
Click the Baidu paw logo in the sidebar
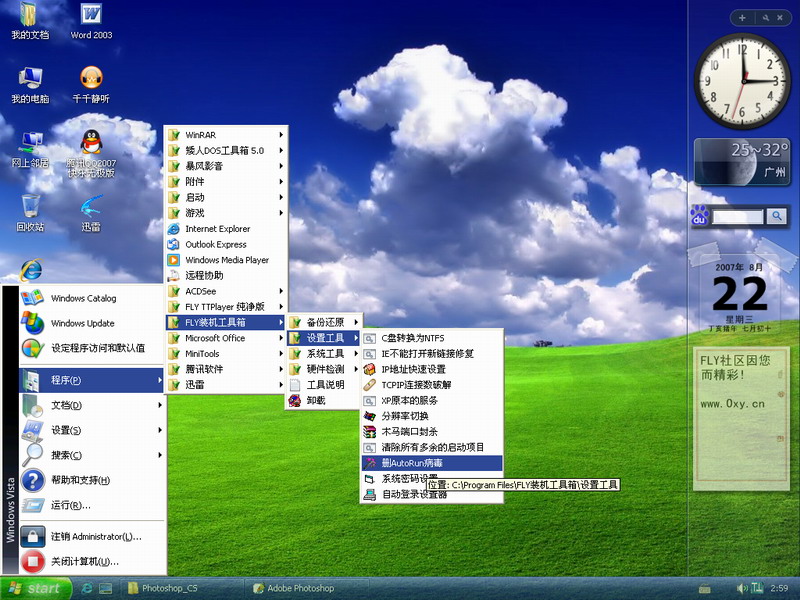click(699, 215)
